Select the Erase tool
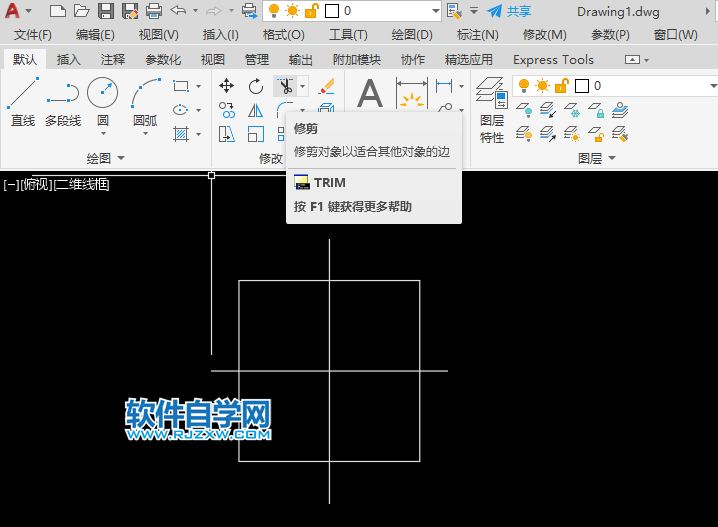This screenshot has width=718, height=527. click(x=326, y=86)
